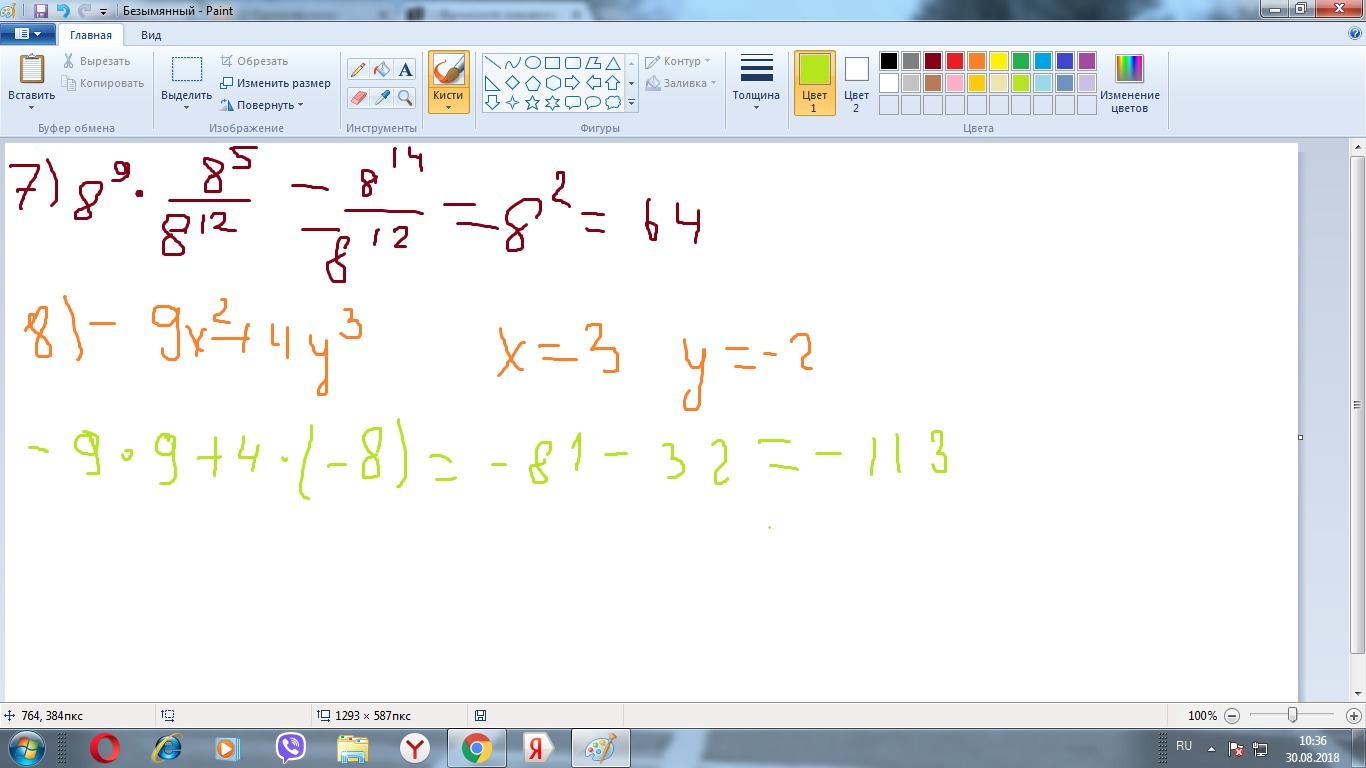Show hidden system tray icons
1366x768 pixels.
(1212, 747)
